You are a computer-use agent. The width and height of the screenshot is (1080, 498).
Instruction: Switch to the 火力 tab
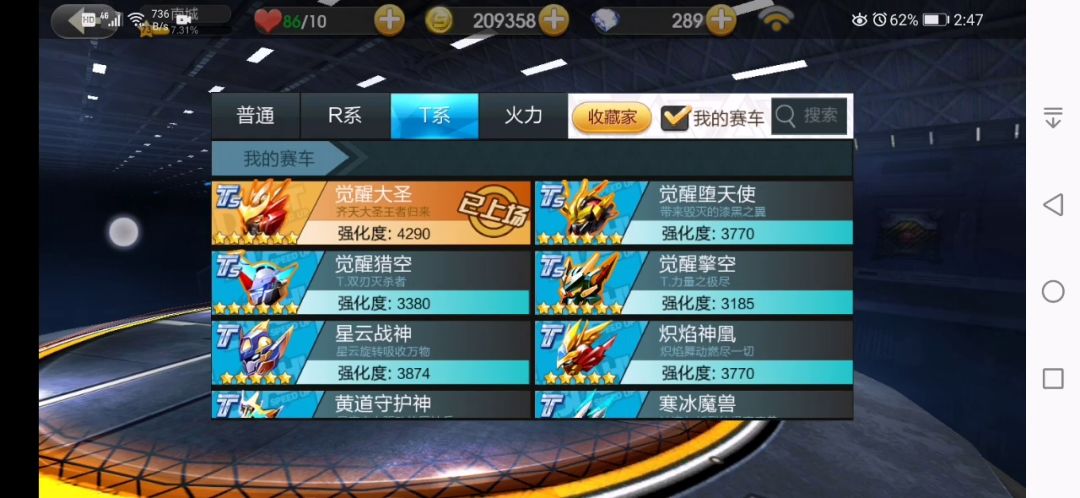pos(523,116)
